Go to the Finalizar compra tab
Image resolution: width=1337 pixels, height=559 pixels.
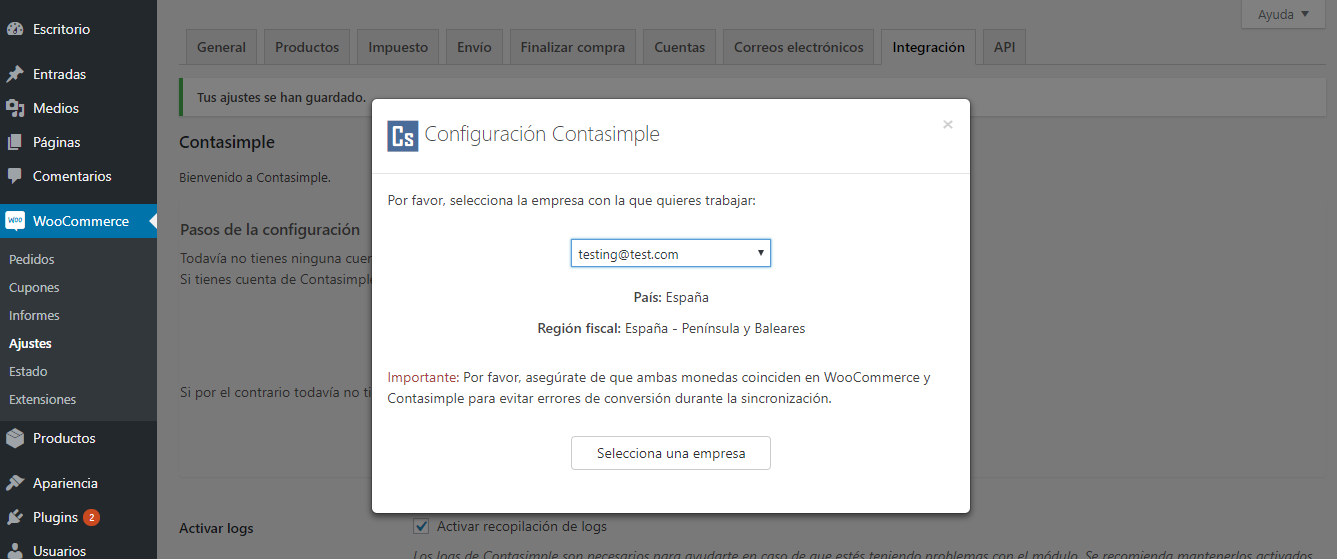pos(573,47)
